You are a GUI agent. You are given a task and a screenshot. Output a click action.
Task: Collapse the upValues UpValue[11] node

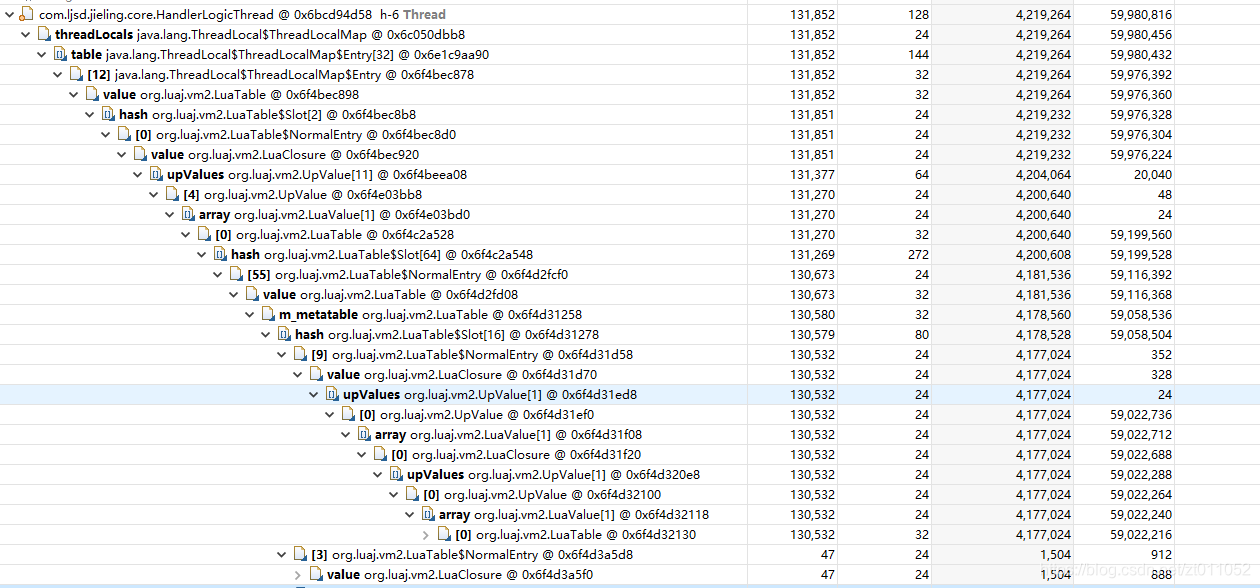(137, 175)
